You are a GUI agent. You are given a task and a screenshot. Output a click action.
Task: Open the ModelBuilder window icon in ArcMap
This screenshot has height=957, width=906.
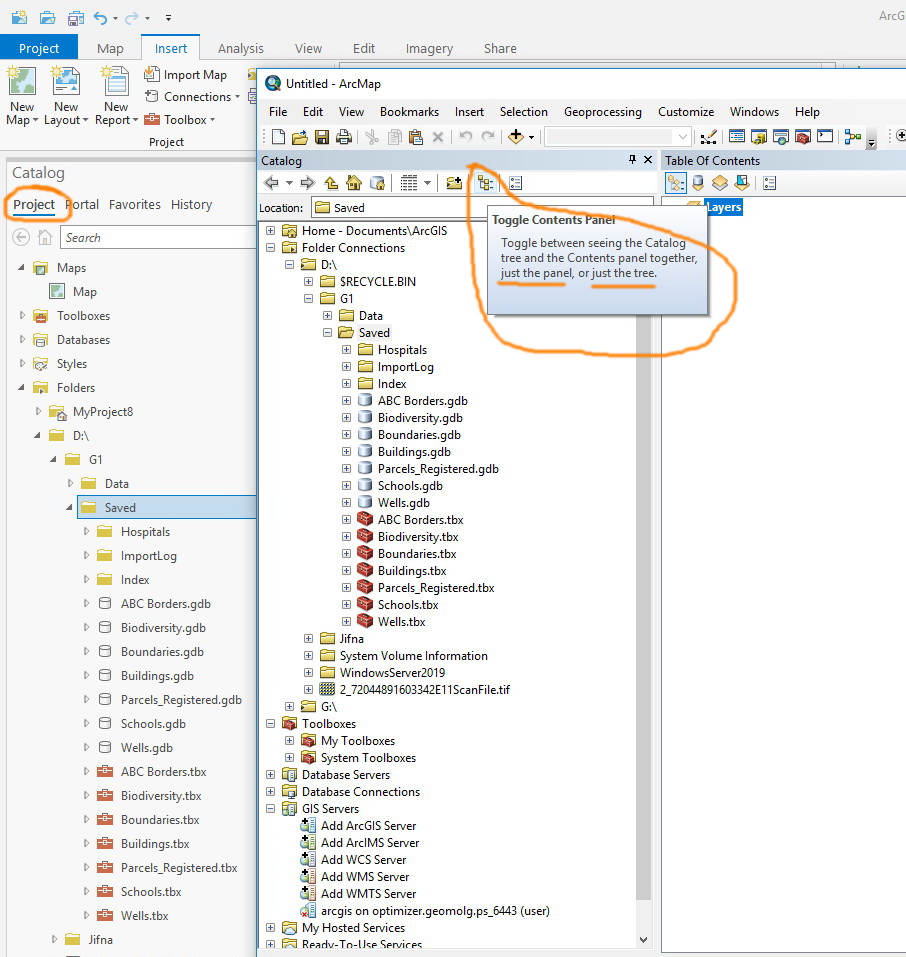click(853, 137)
